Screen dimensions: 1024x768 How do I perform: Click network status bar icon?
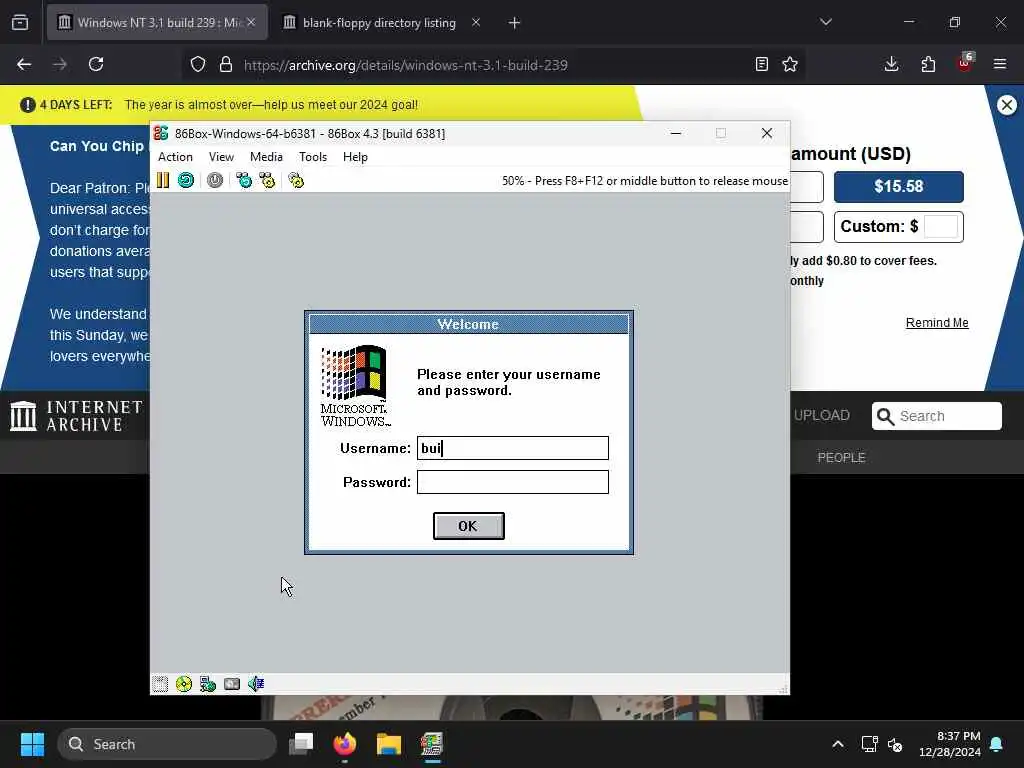(x=208, y=684)
